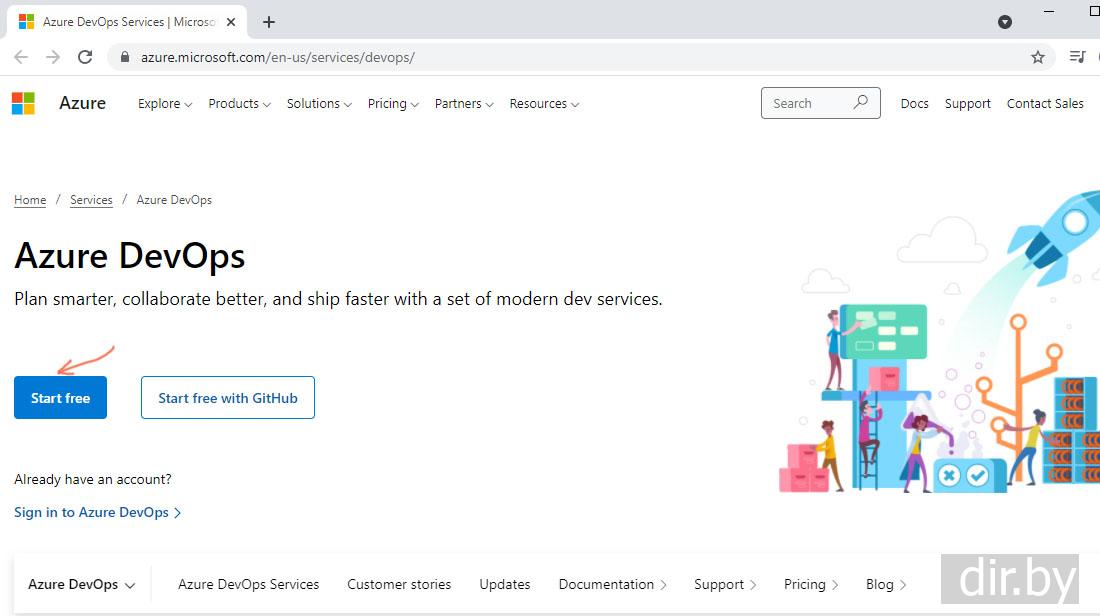Viewport: 1100px width, 616px height.
Task: Open the browser media control icon
Action: (x=1077, y=57)
